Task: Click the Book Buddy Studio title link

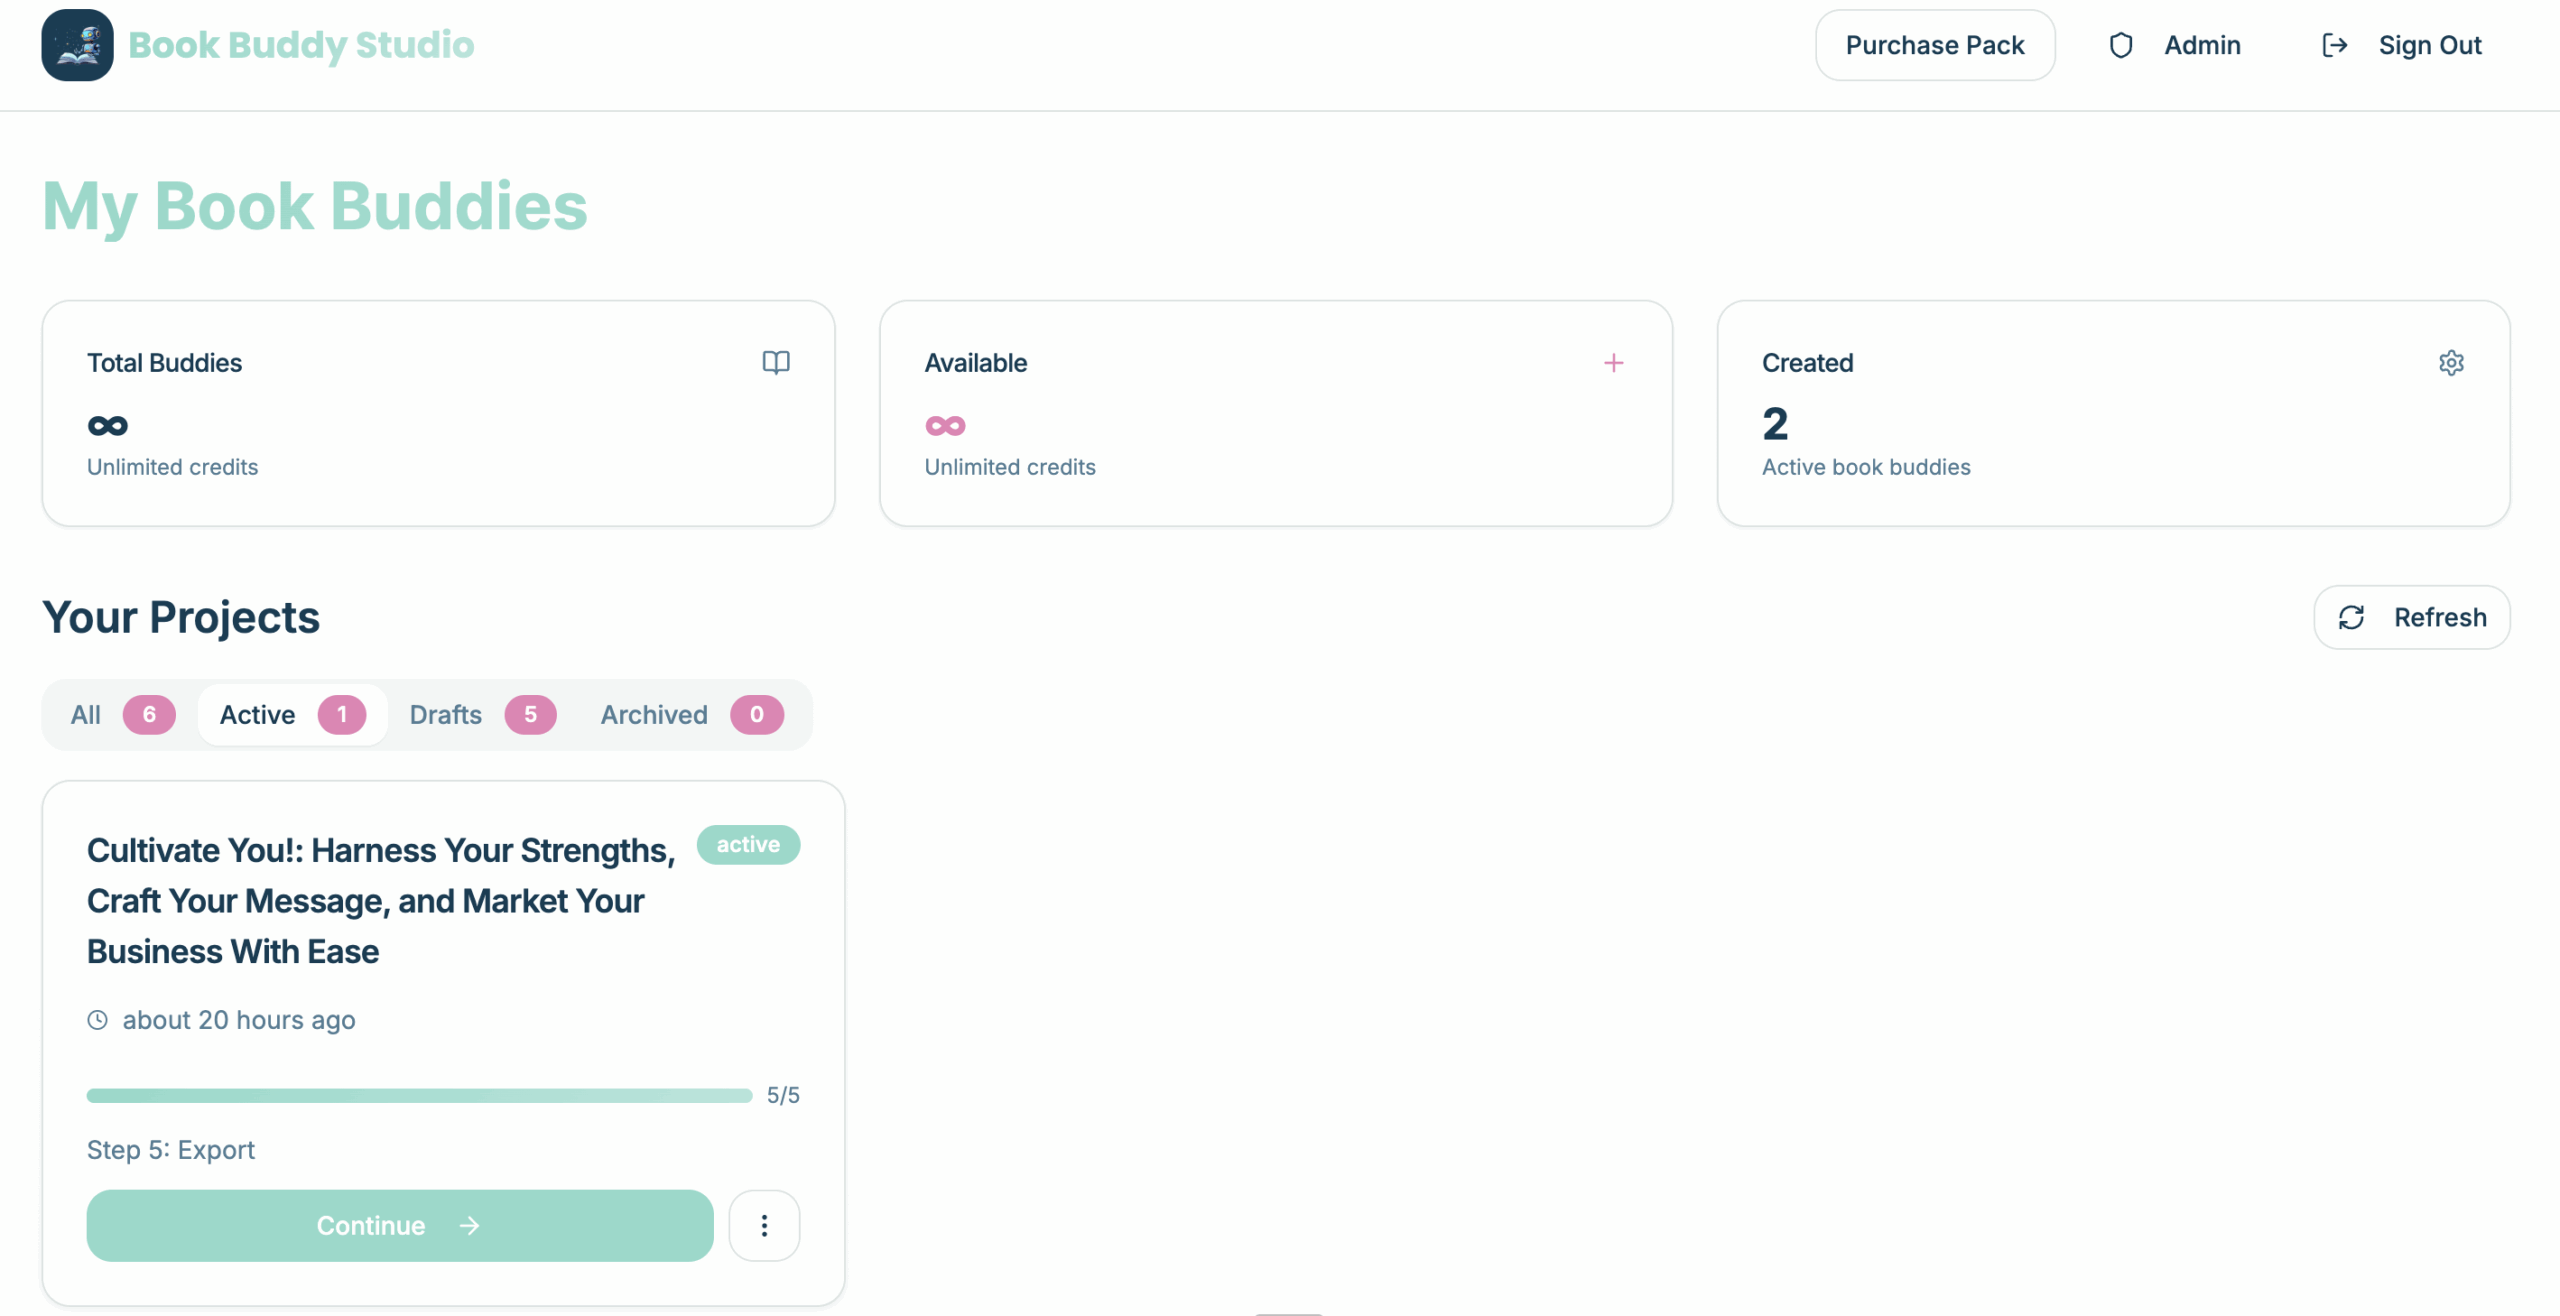Action: coord(301,45)
